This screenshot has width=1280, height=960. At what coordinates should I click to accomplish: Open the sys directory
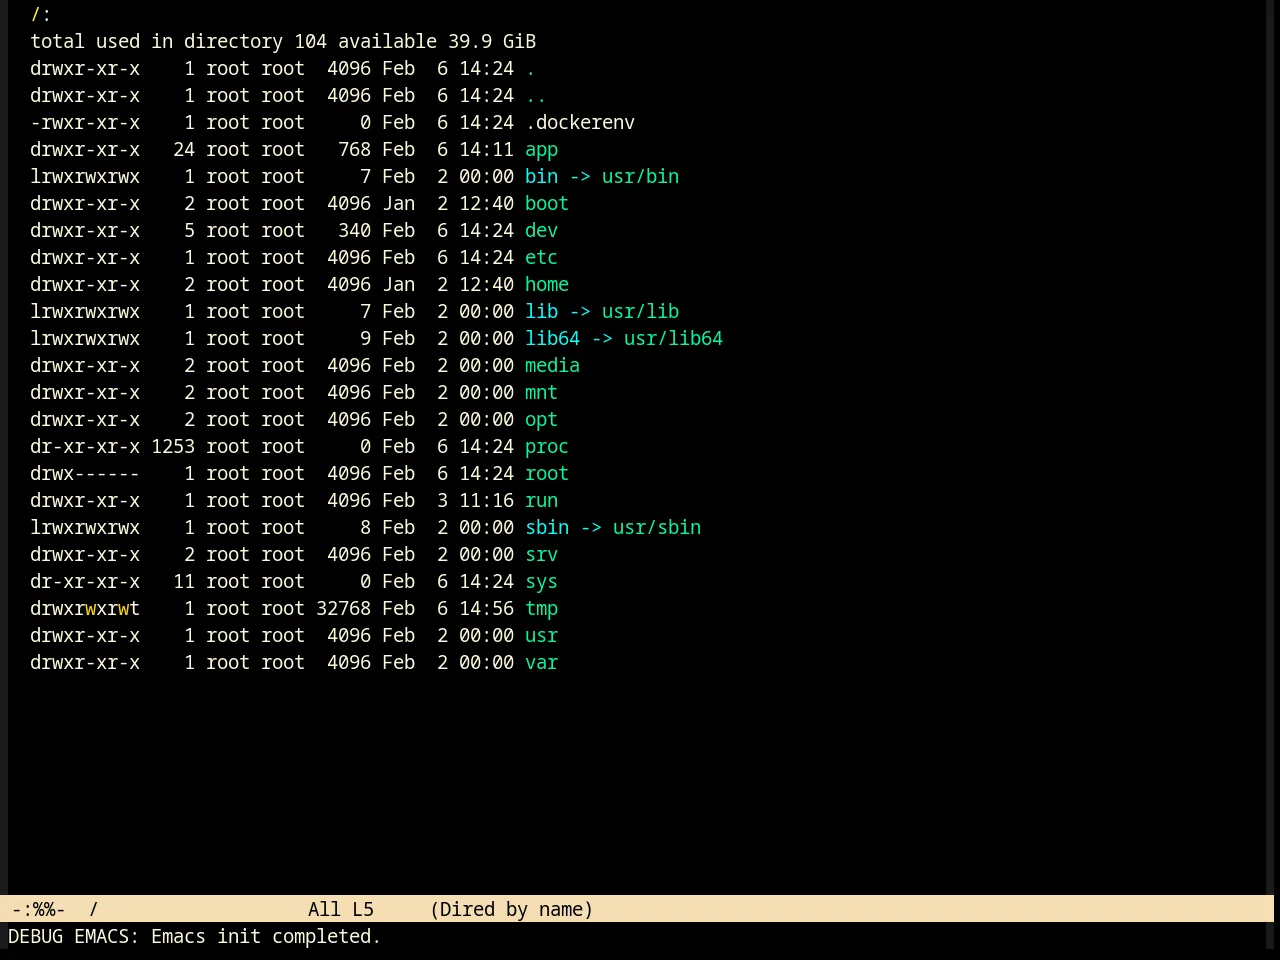541,582
